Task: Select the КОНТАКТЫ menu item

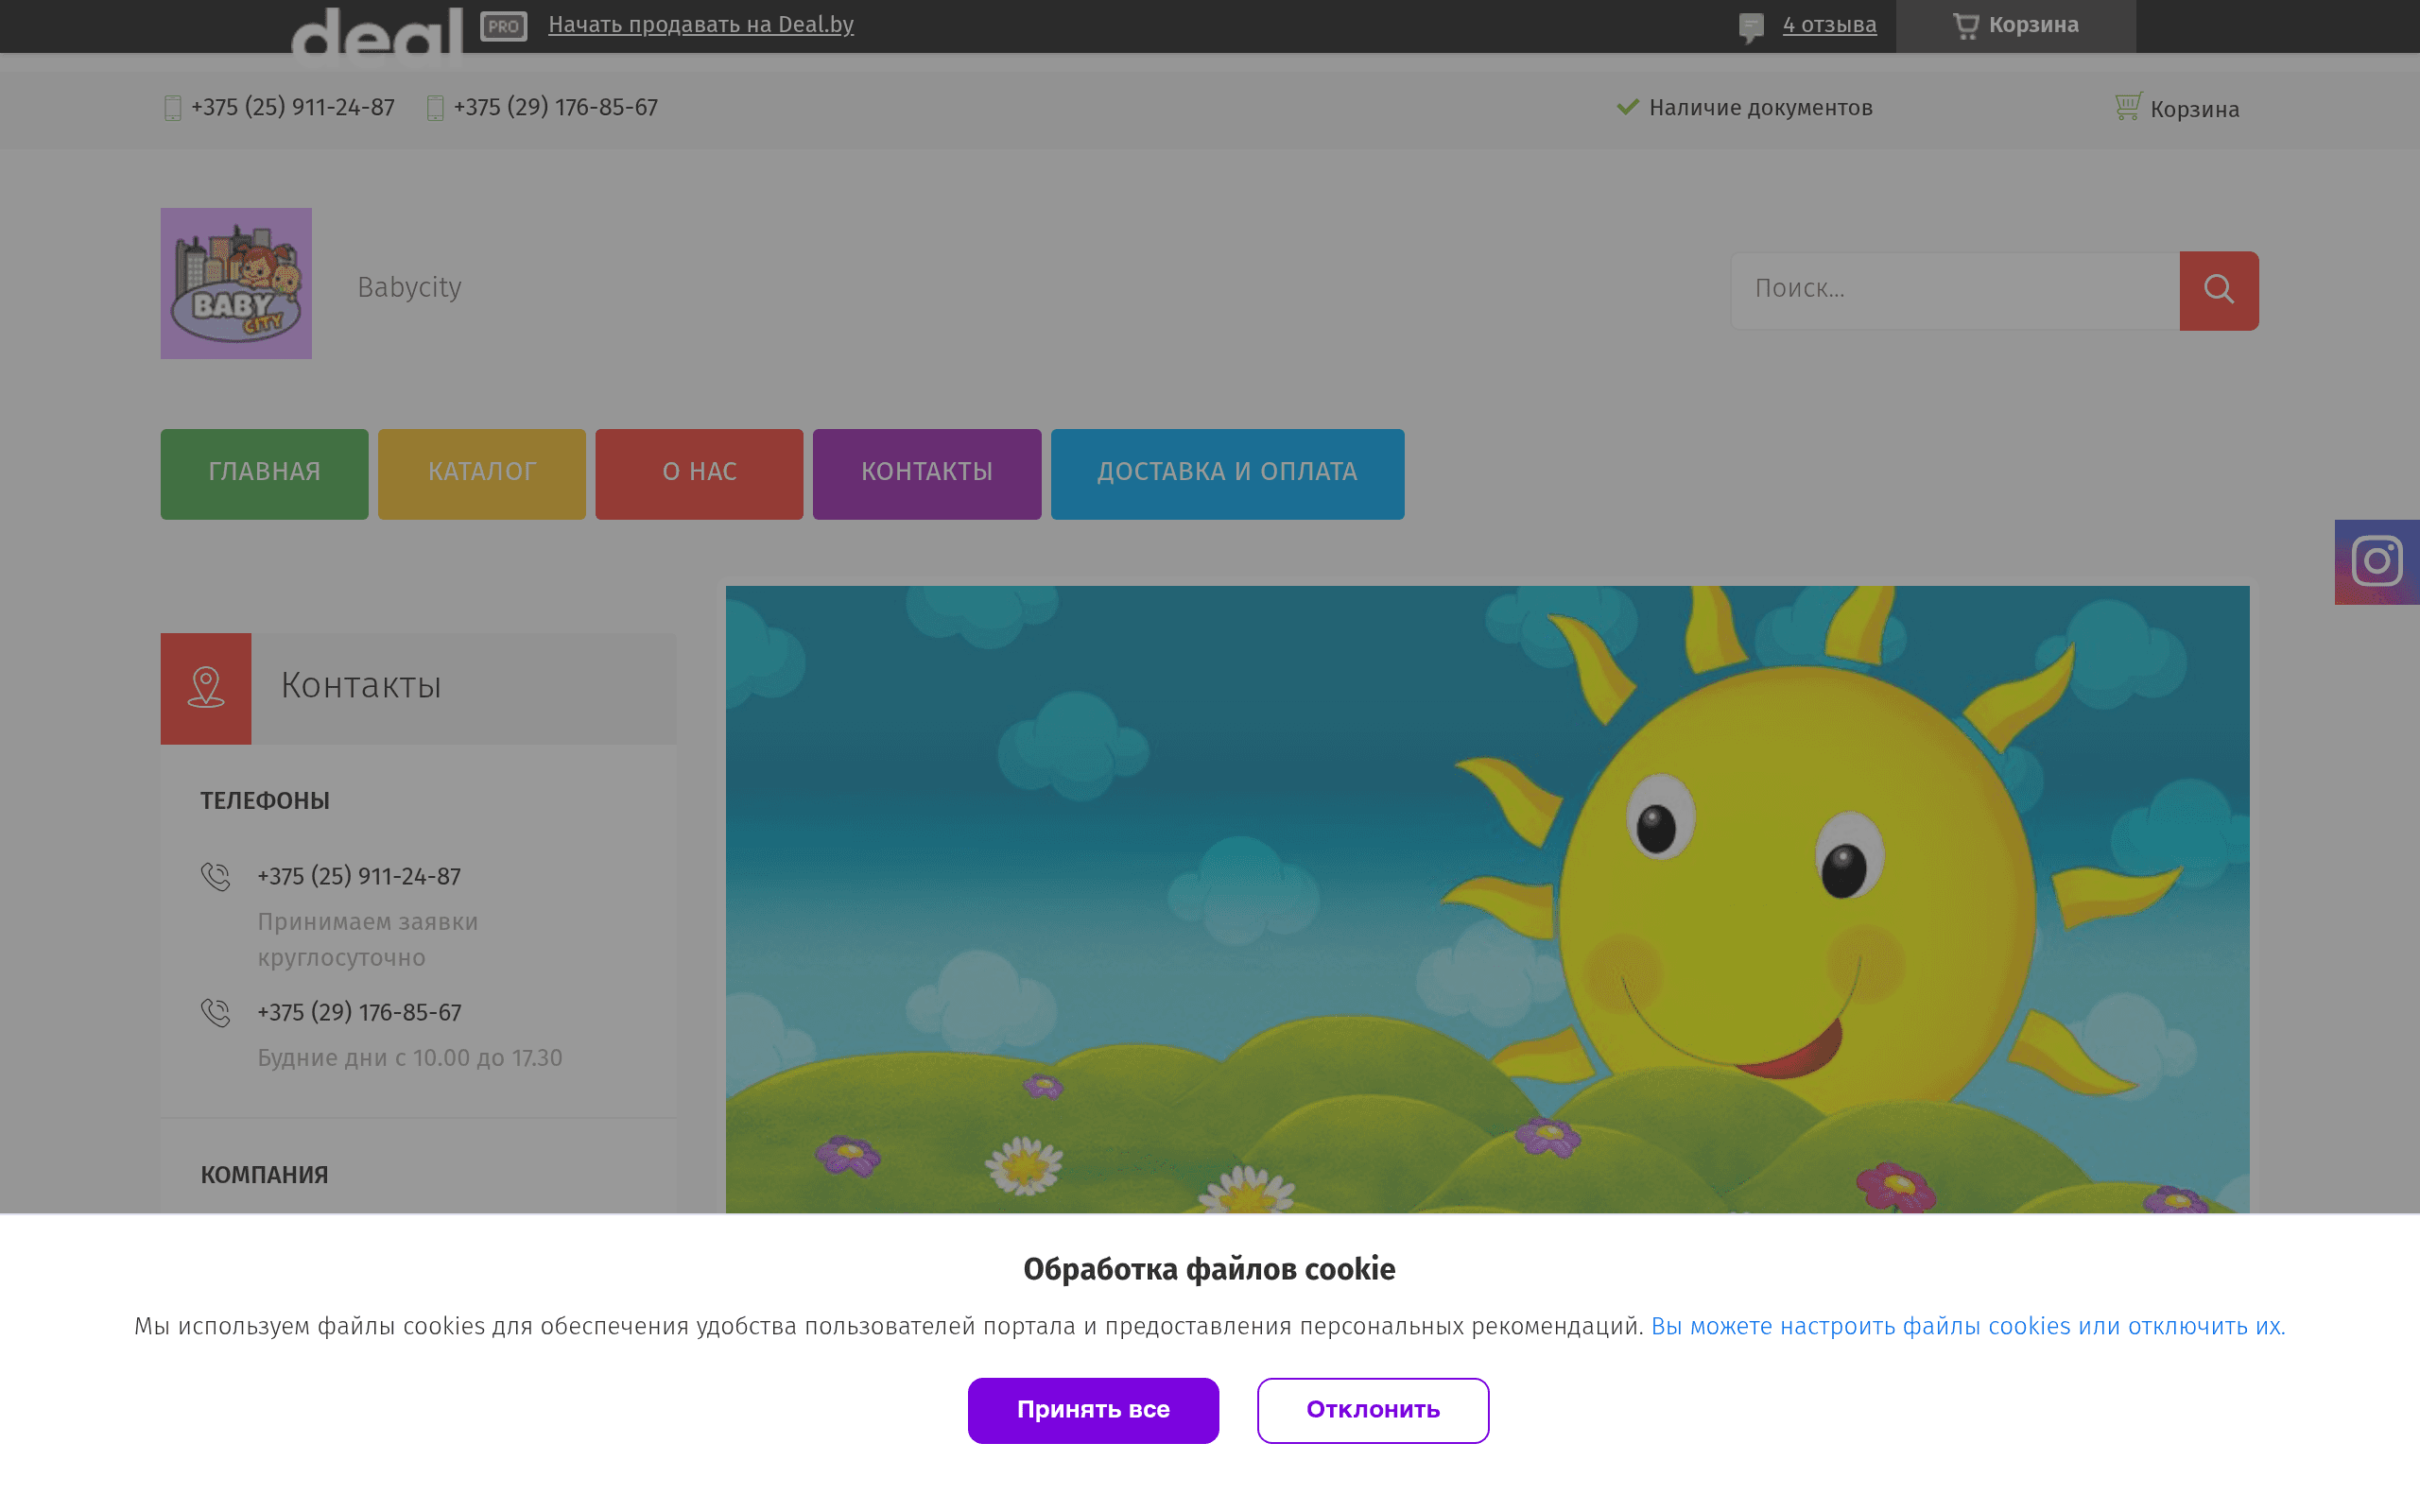Action: (x=926, y=473)
